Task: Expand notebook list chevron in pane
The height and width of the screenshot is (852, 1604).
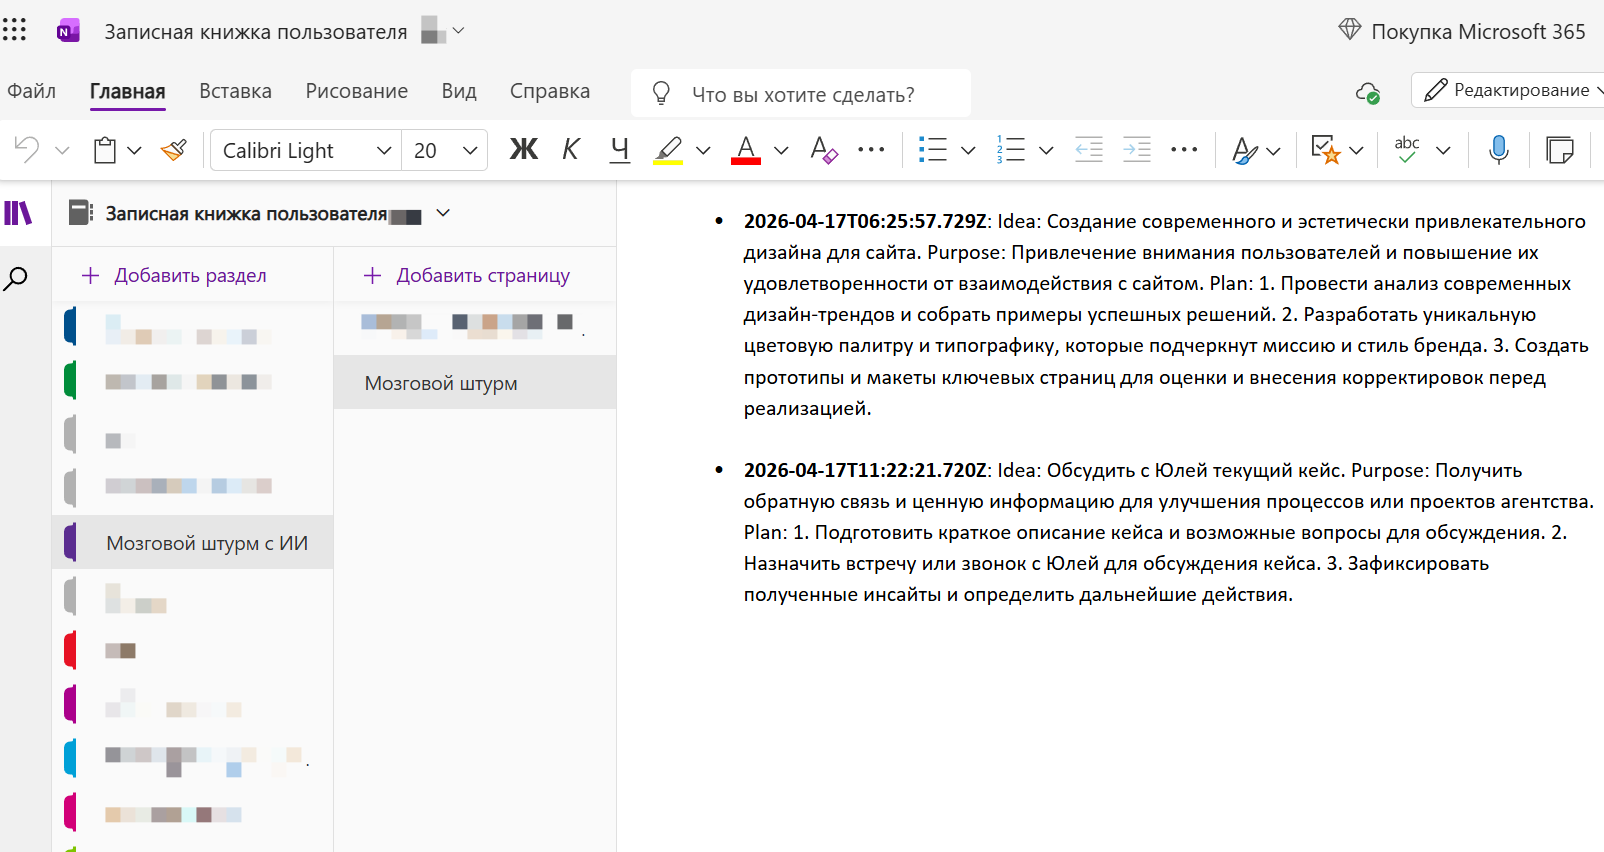Action: tap(443, 213)
